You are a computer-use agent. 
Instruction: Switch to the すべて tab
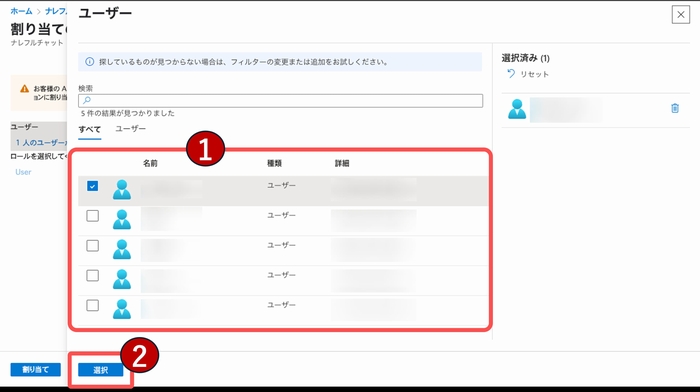90,129
